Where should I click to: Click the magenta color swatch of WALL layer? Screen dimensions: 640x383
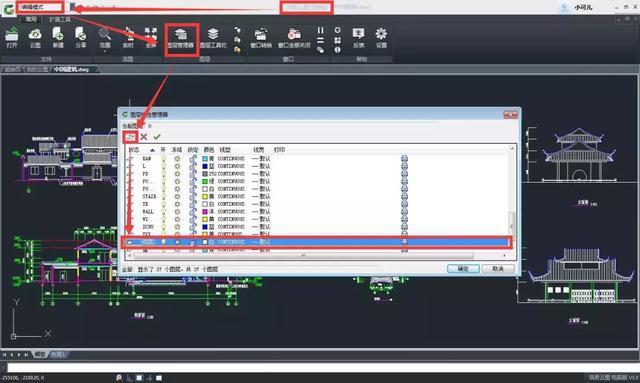coord(205,212)
